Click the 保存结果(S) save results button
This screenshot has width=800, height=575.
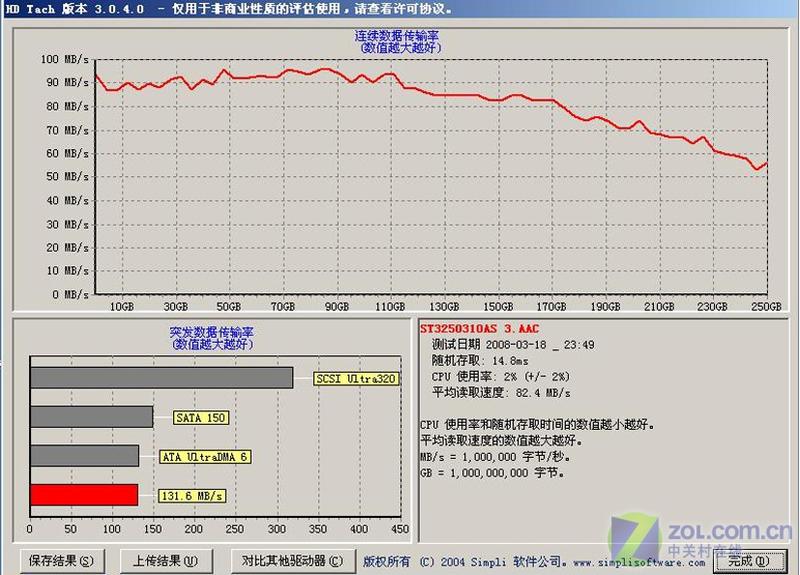tap(62, 561)
